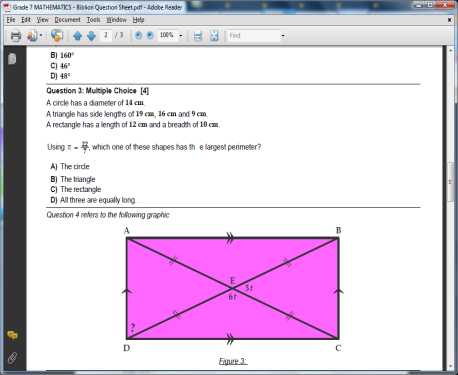Image resolution: width=458 pixels, height=375 pixels.
Task: Close the document with menu bar X
Action: (x=449, y=20)
